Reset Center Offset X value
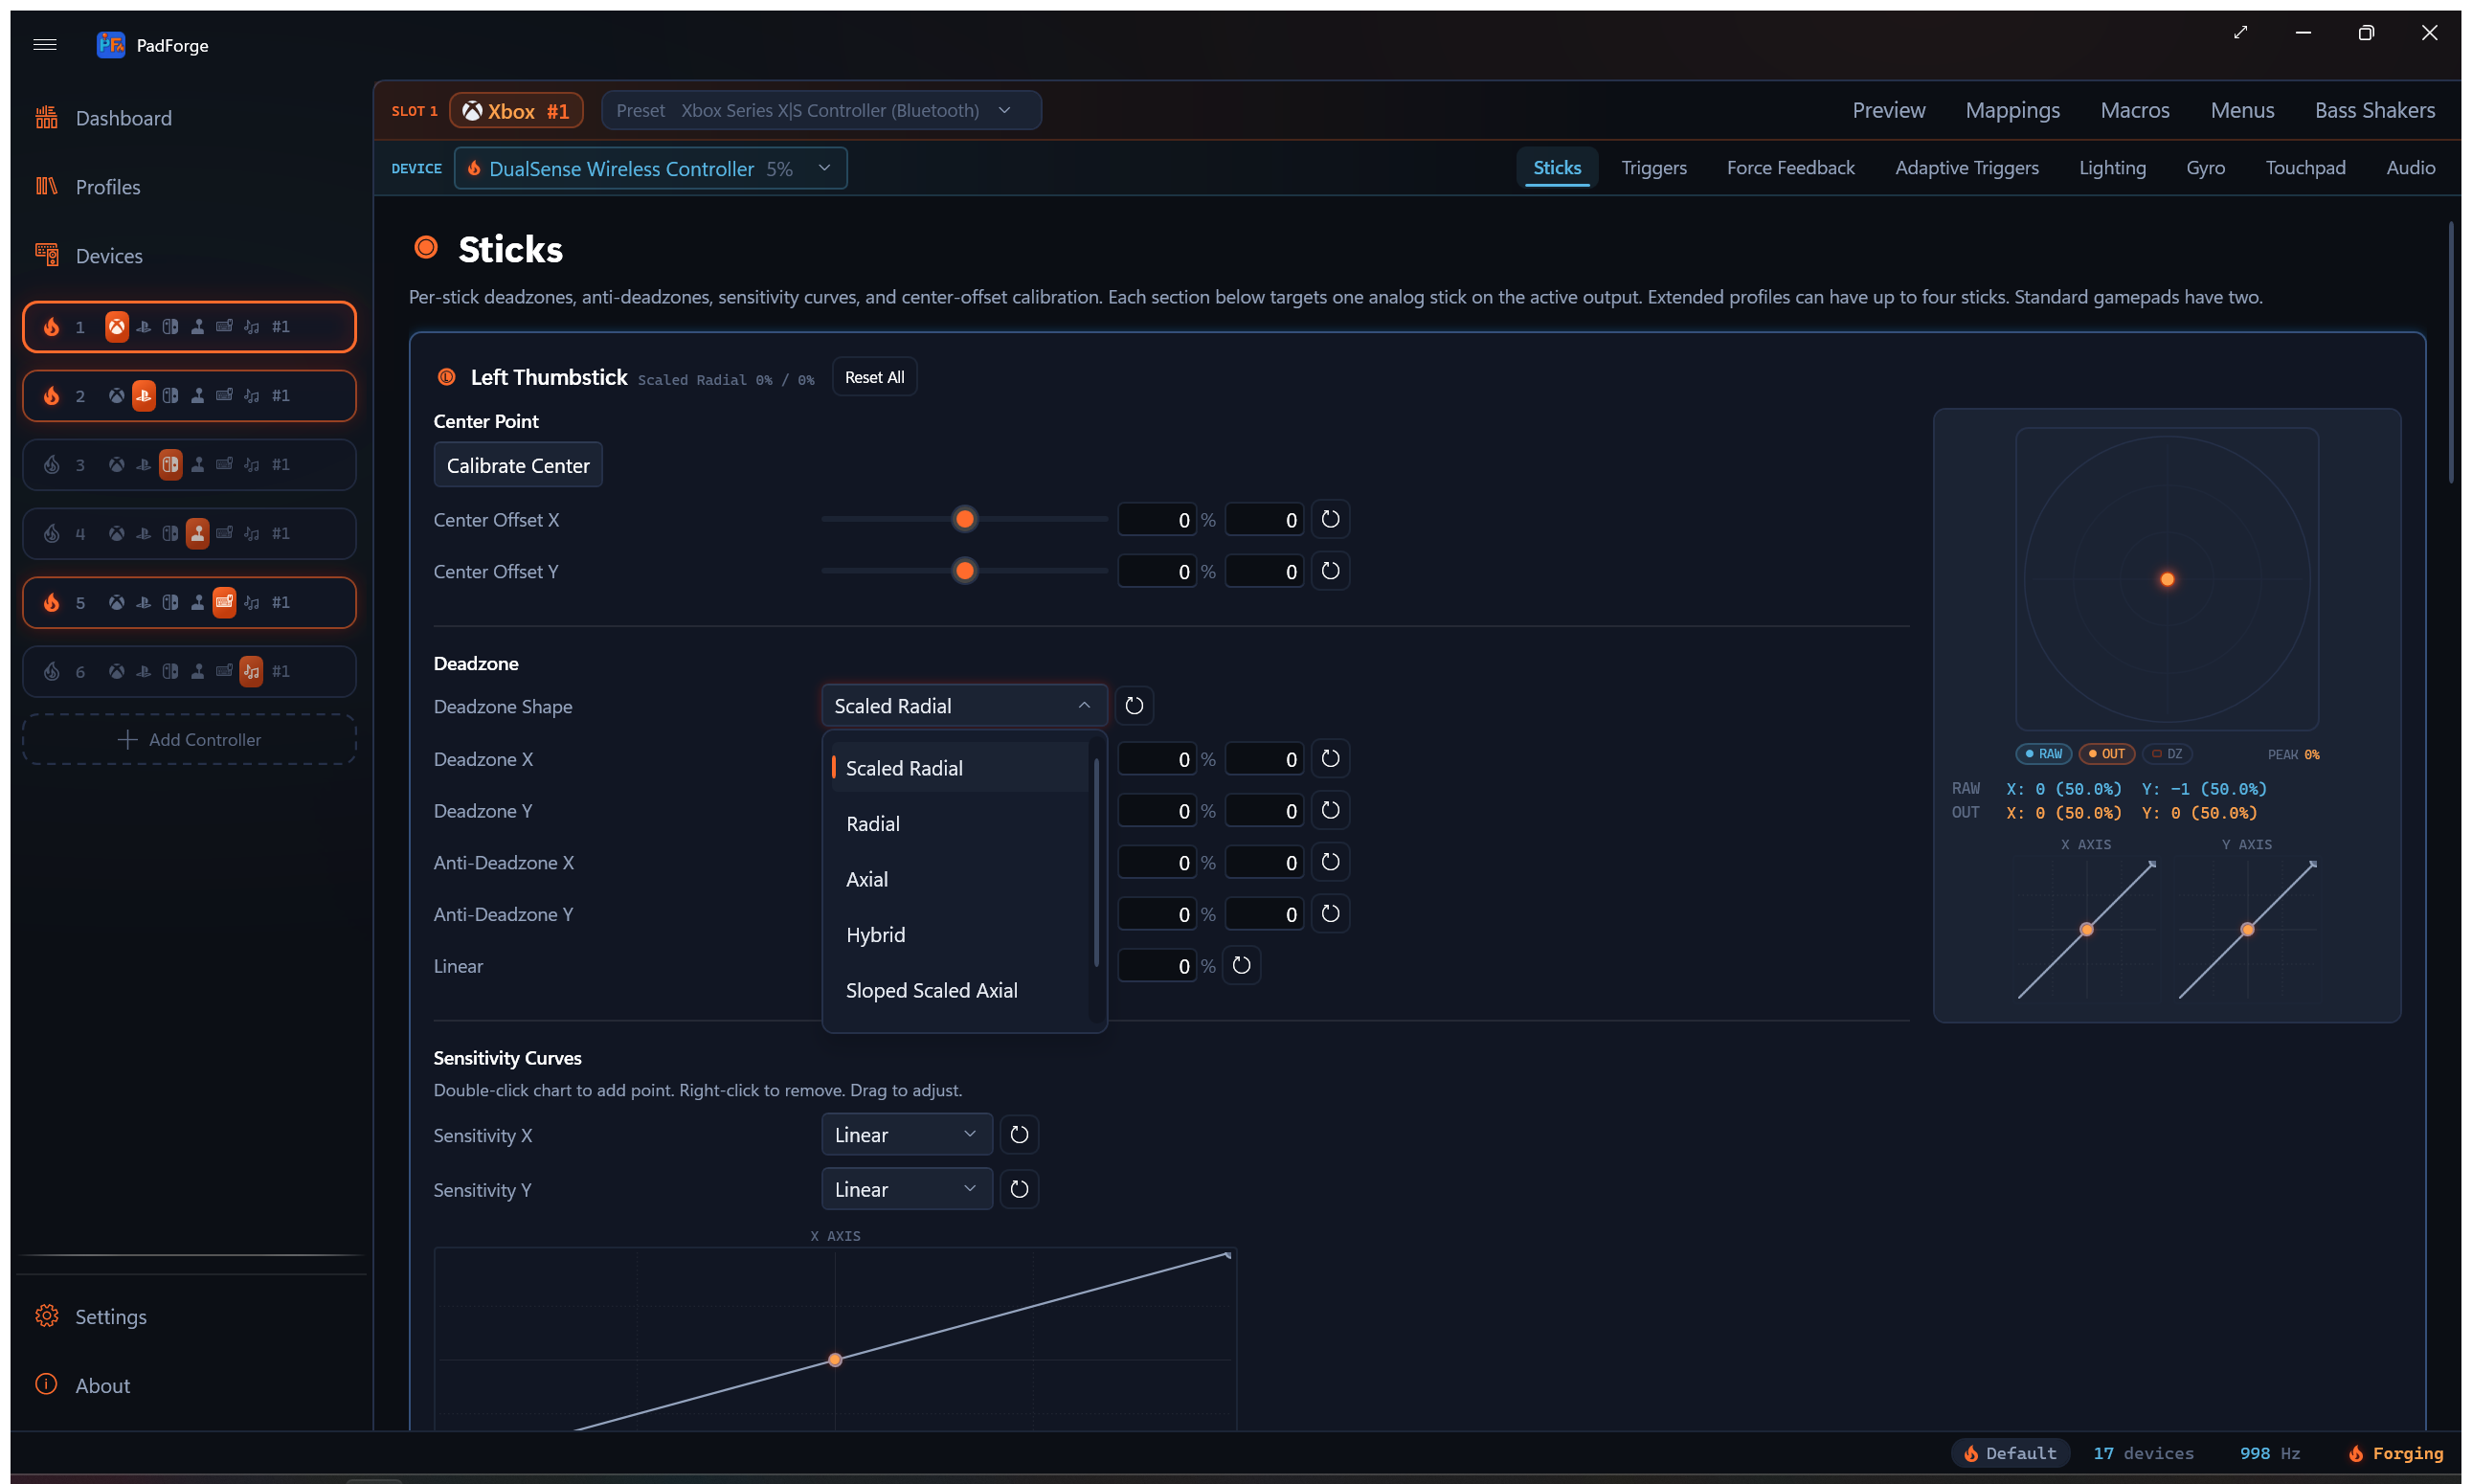Image resolution: width=2472 pixels, height=1484 pixels. point(1330,519)
